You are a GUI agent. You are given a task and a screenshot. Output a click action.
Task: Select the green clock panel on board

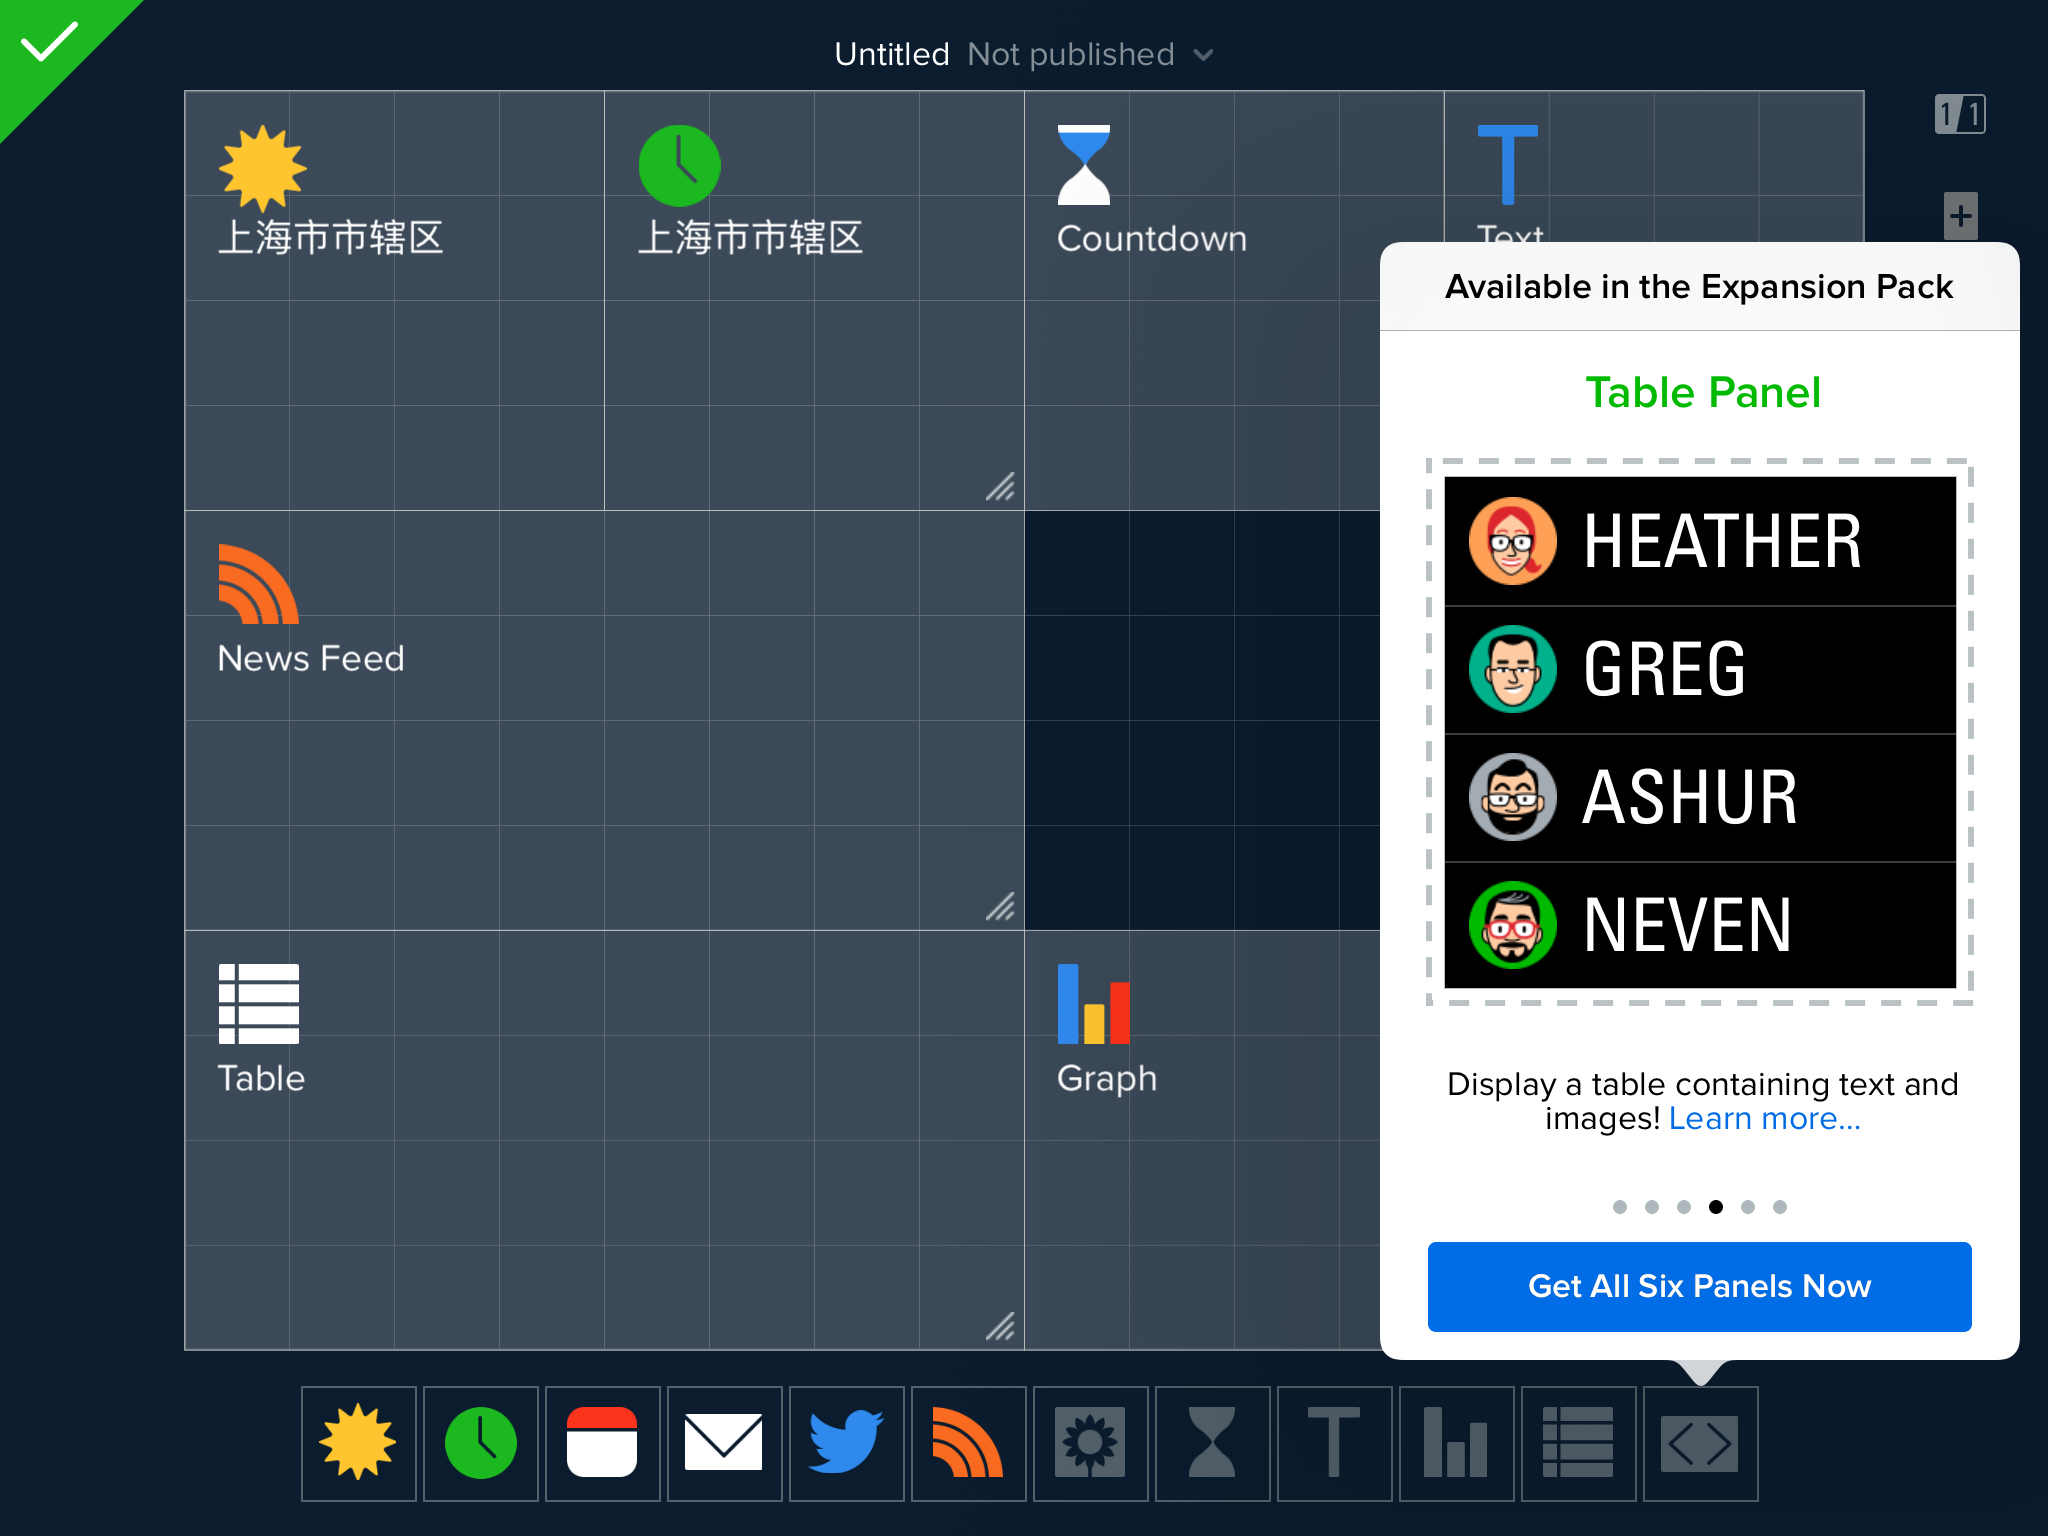680,166
